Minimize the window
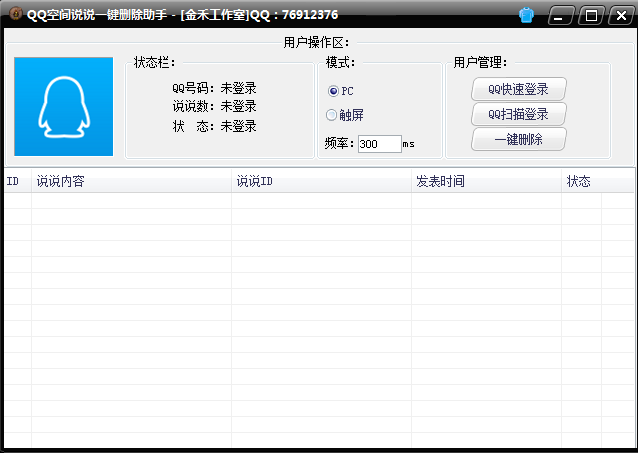The height and width of the screenshot is (453, 638). (560, 15)
